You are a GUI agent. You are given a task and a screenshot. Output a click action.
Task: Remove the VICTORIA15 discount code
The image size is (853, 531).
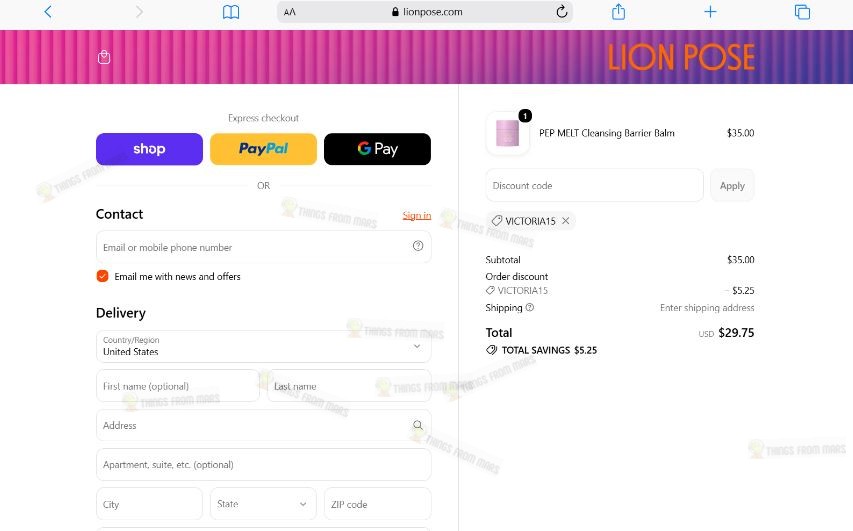point(566,221)
